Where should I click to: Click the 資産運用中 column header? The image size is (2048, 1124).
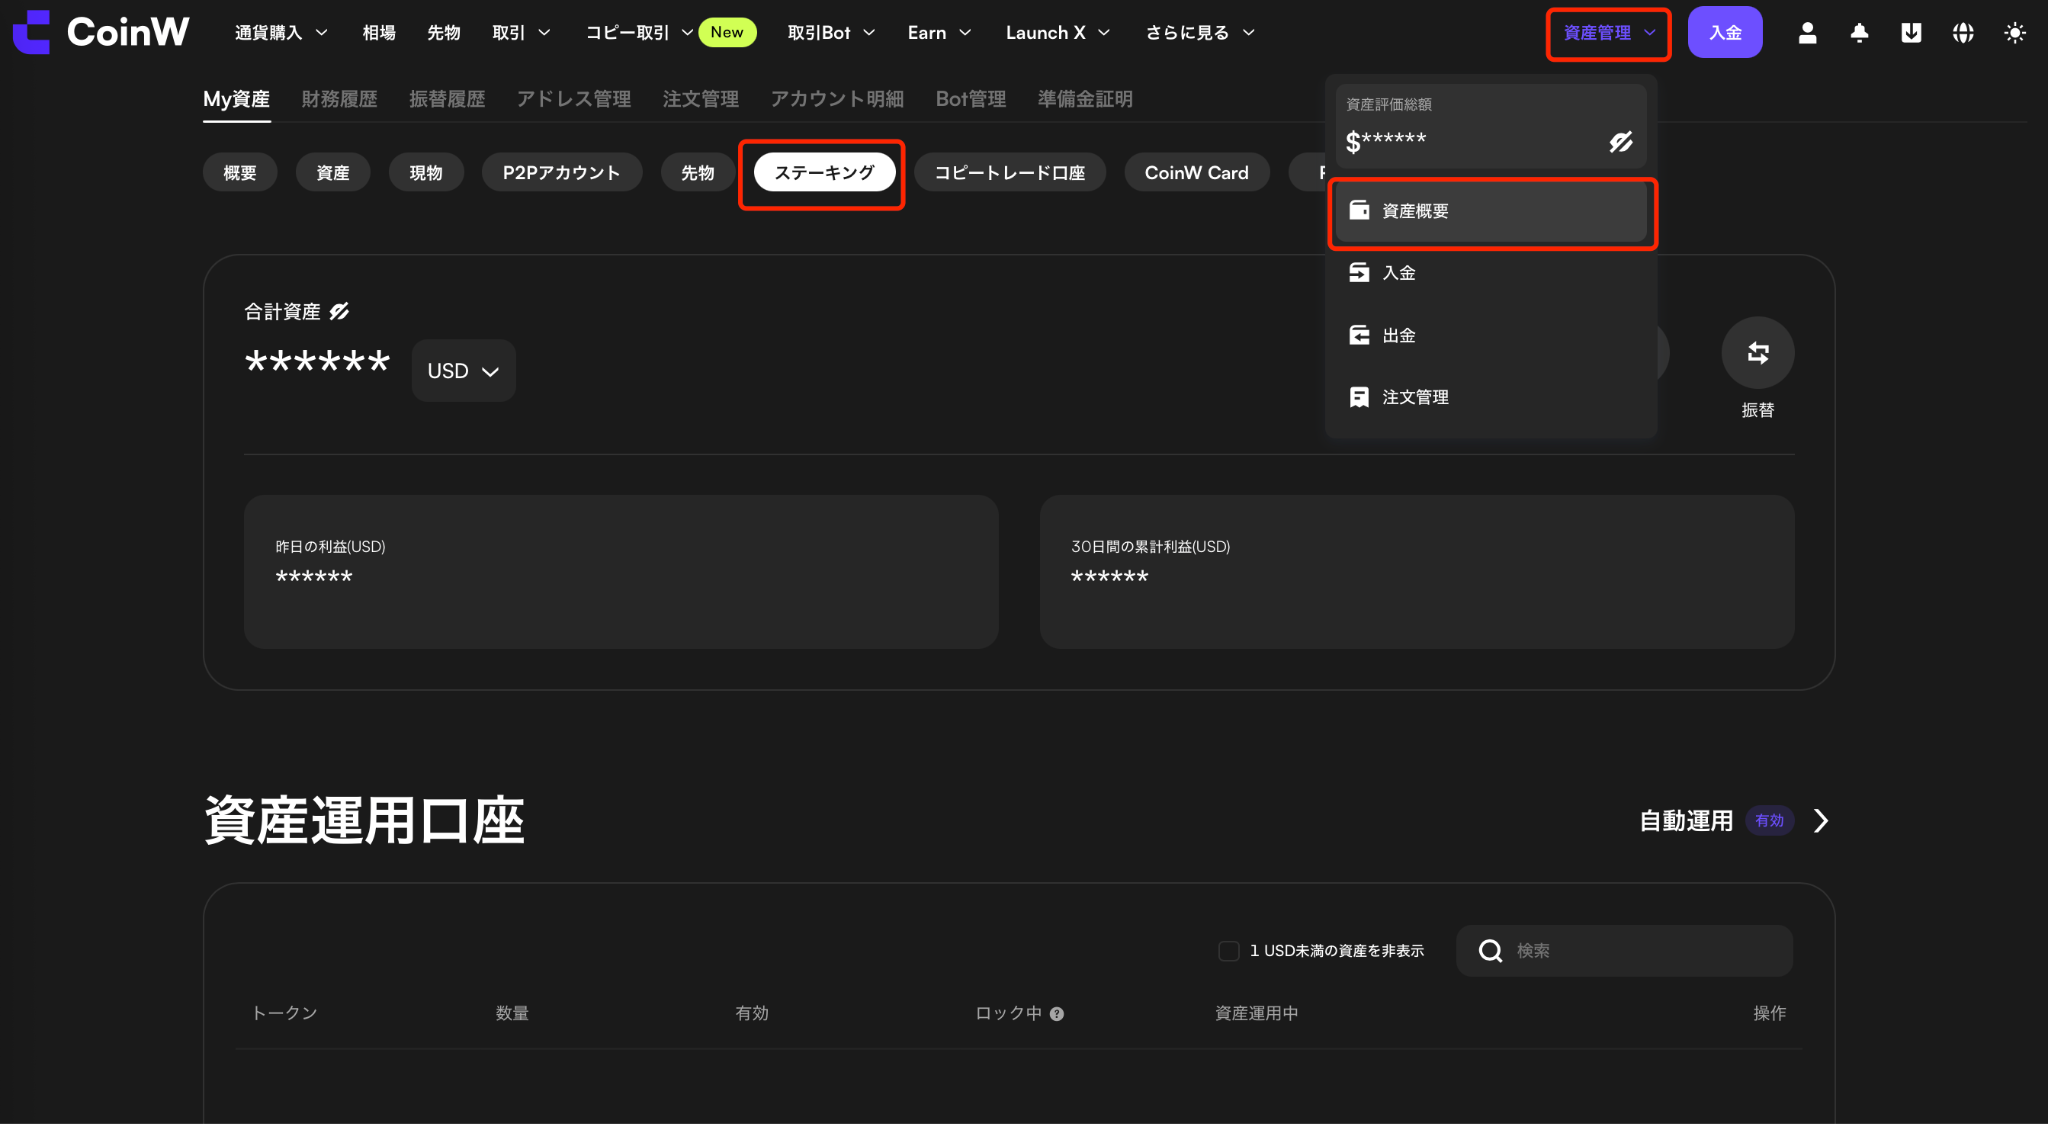click(x=1257, y=1013)
